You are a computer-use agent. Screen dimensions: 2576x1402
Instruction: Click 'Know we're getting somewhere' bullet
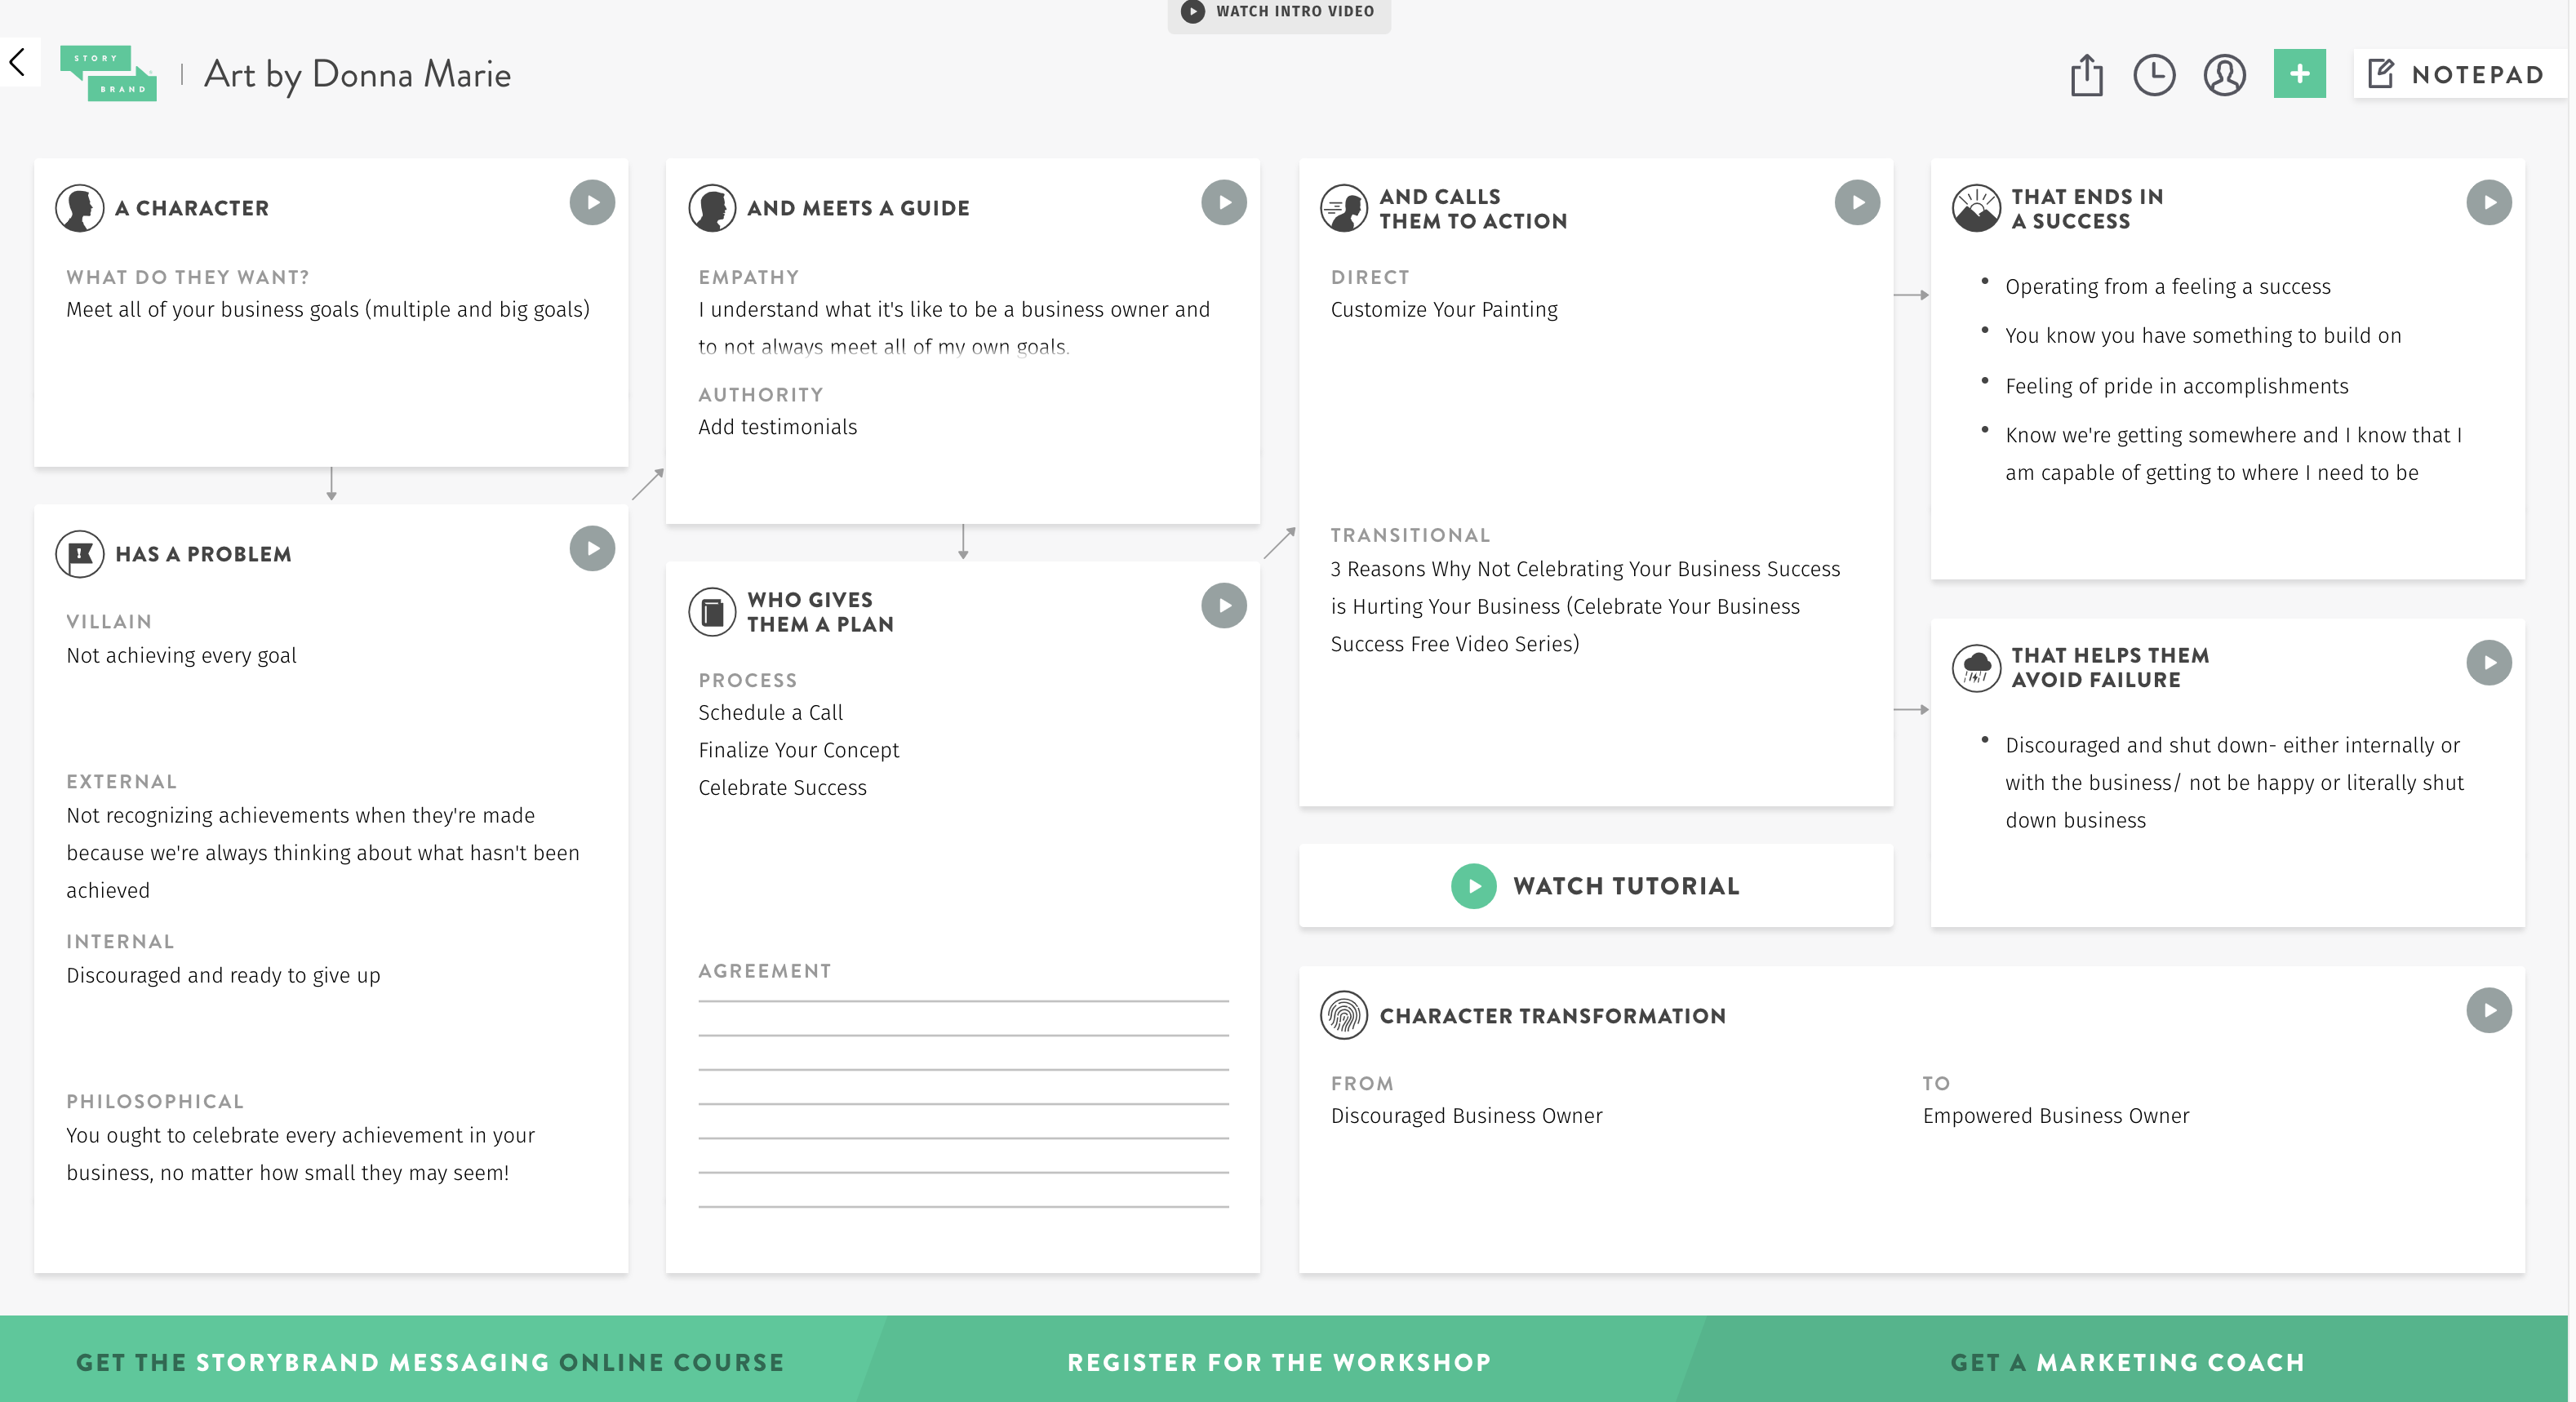[x=2233, y=454]
